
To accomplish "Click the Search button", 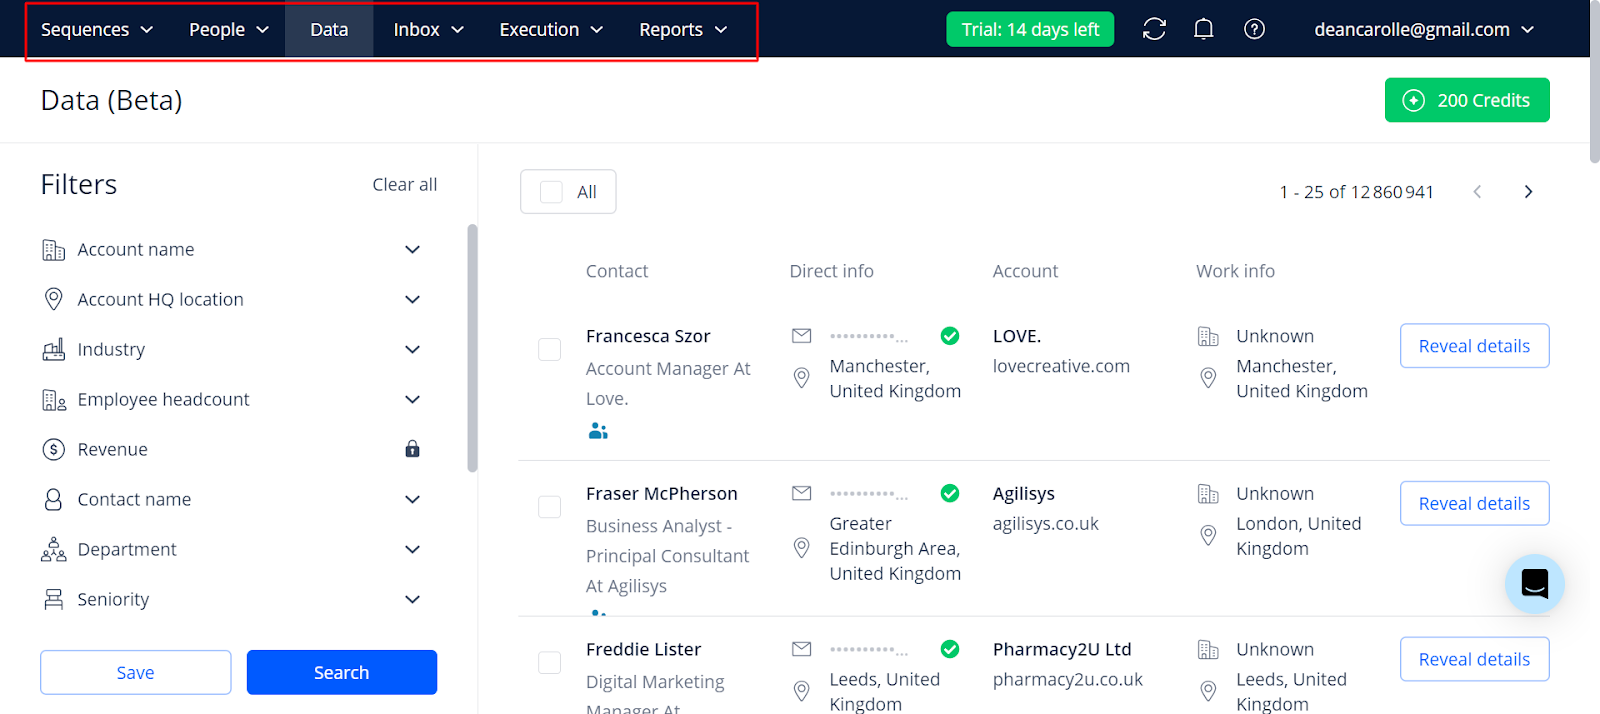I will tap(341, 672).
